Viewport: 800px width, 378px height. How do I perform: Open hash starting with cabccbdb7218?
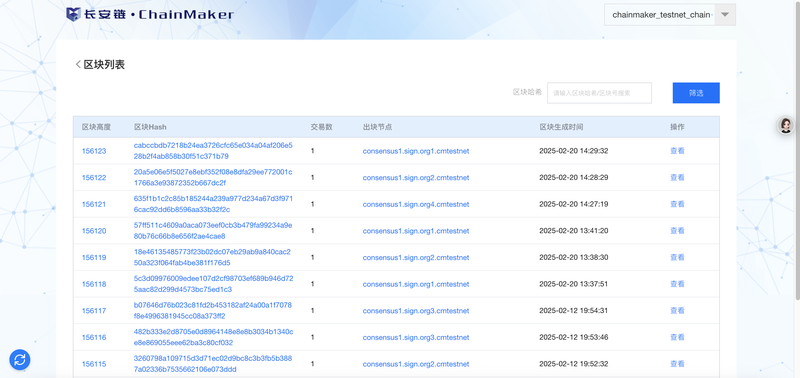(213, 150)
